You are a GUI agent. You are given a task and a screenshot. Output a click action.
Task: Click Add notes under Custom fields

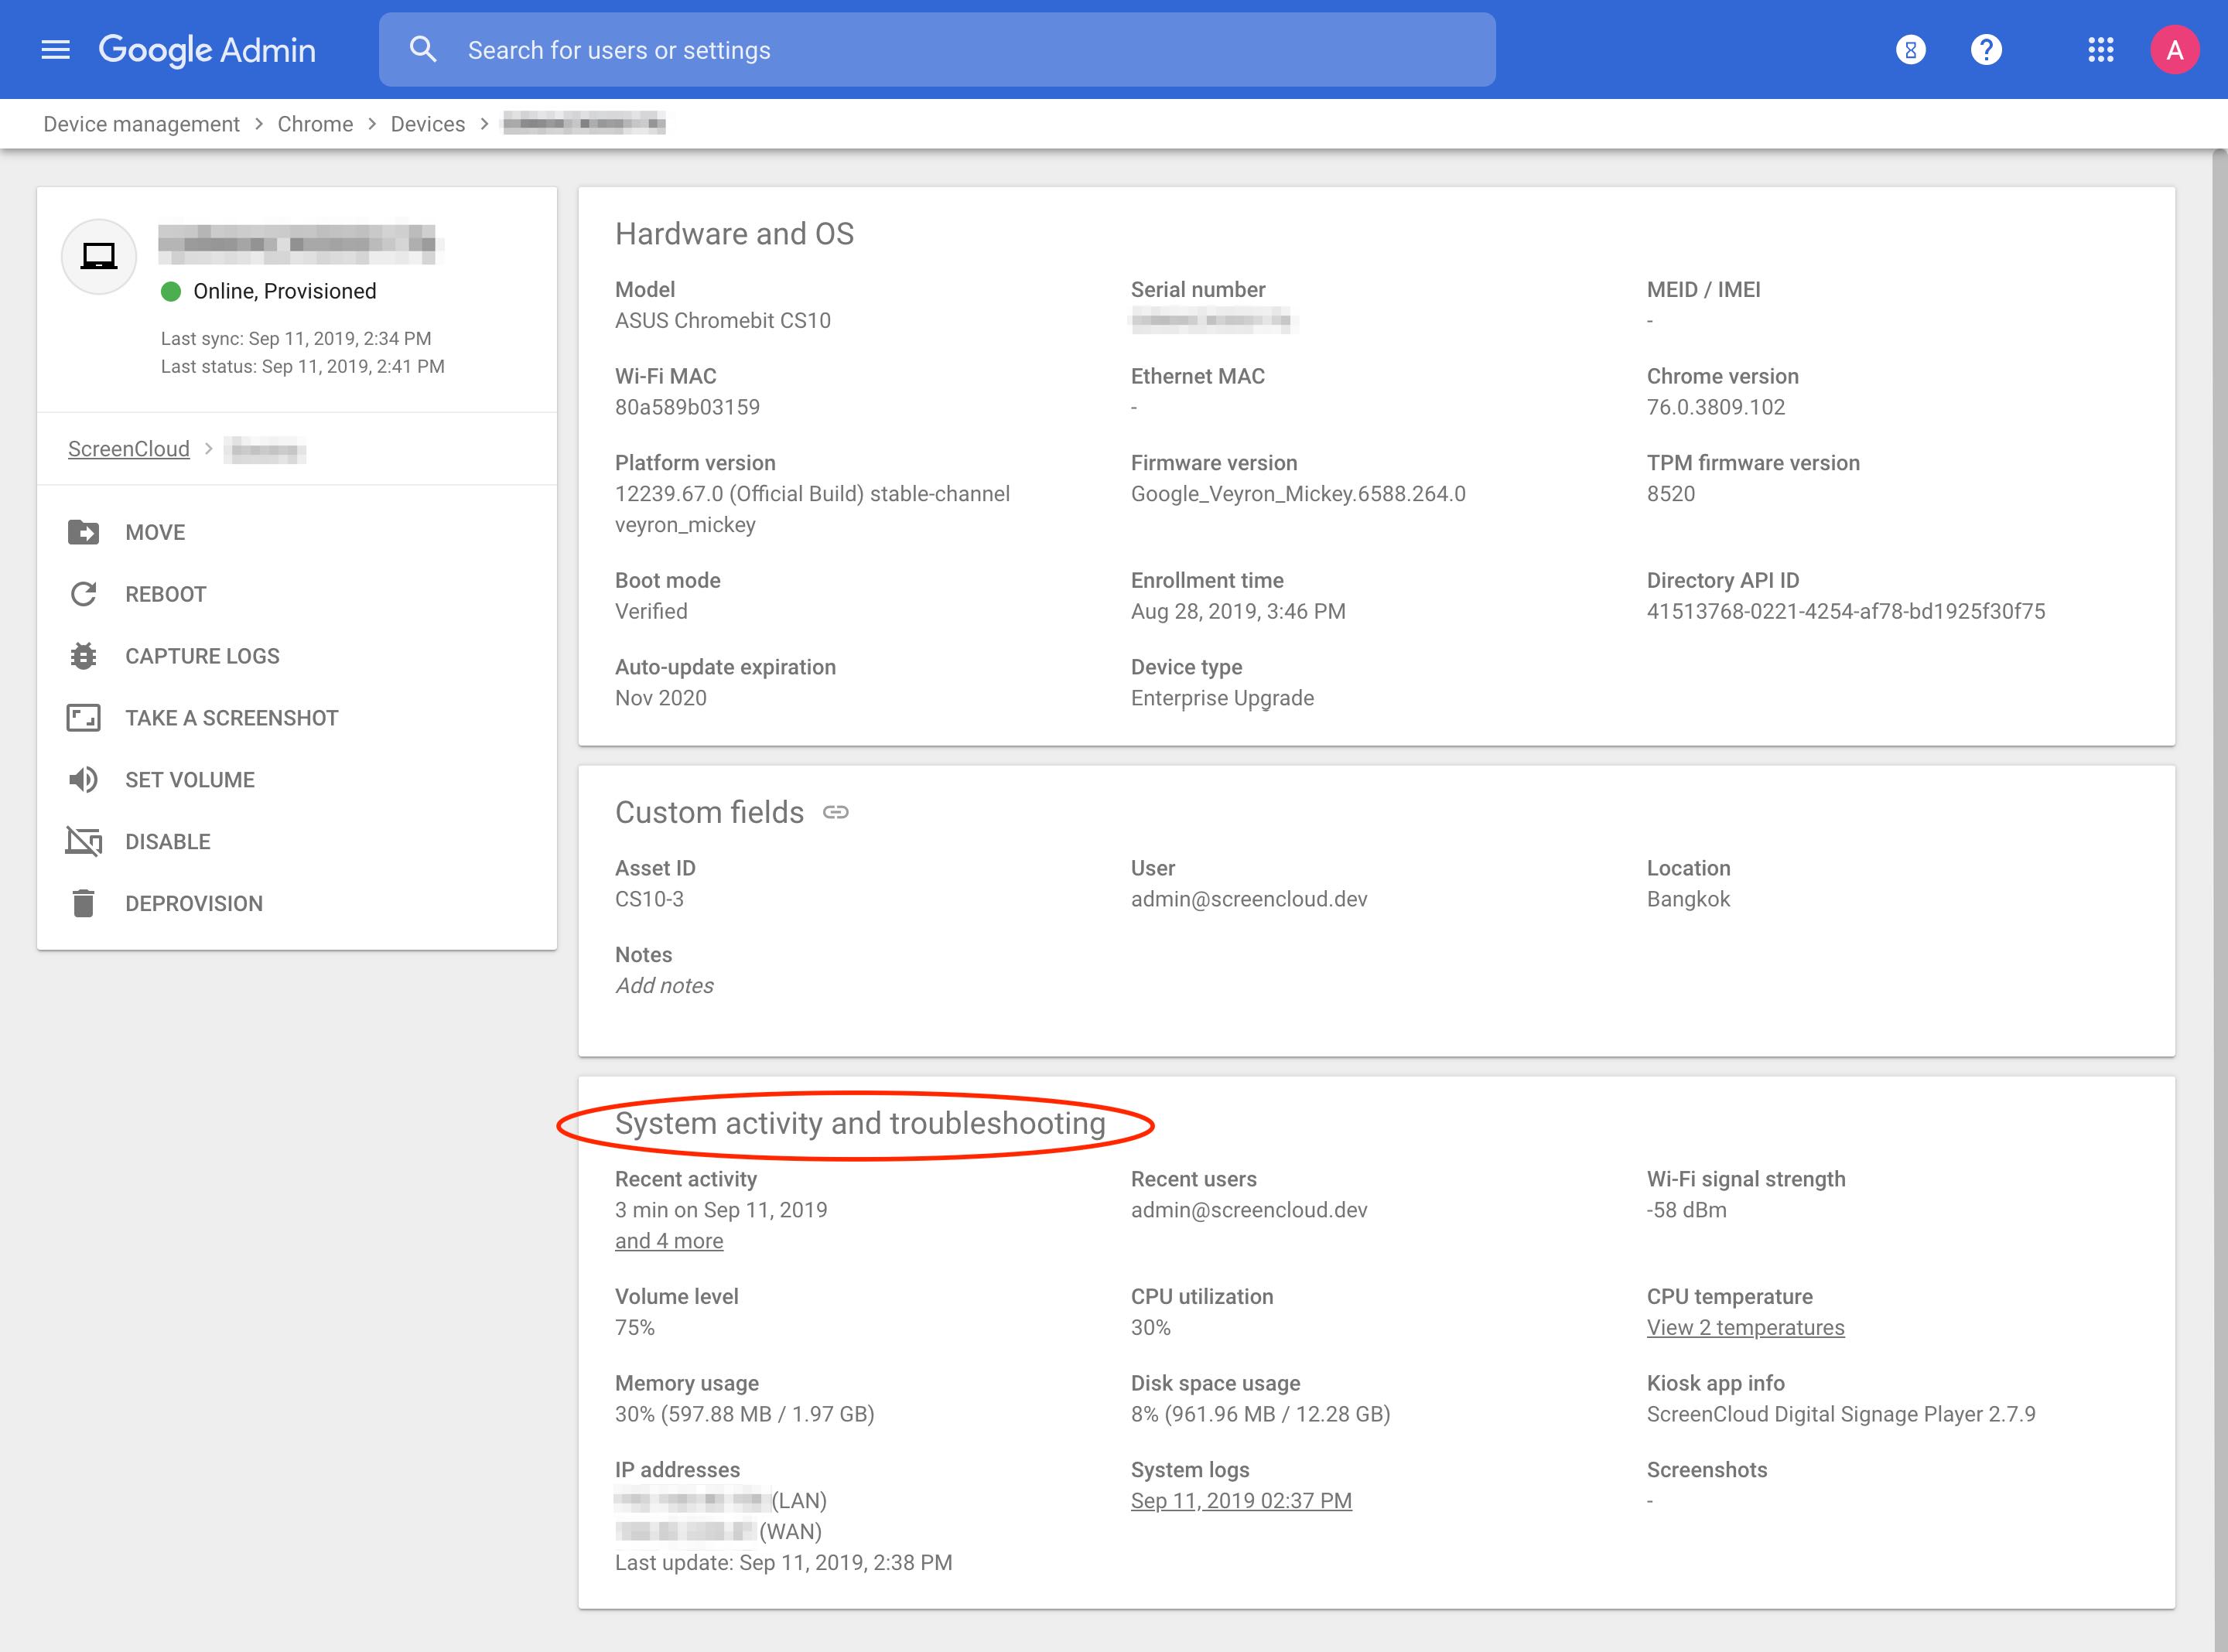[664, 985]
